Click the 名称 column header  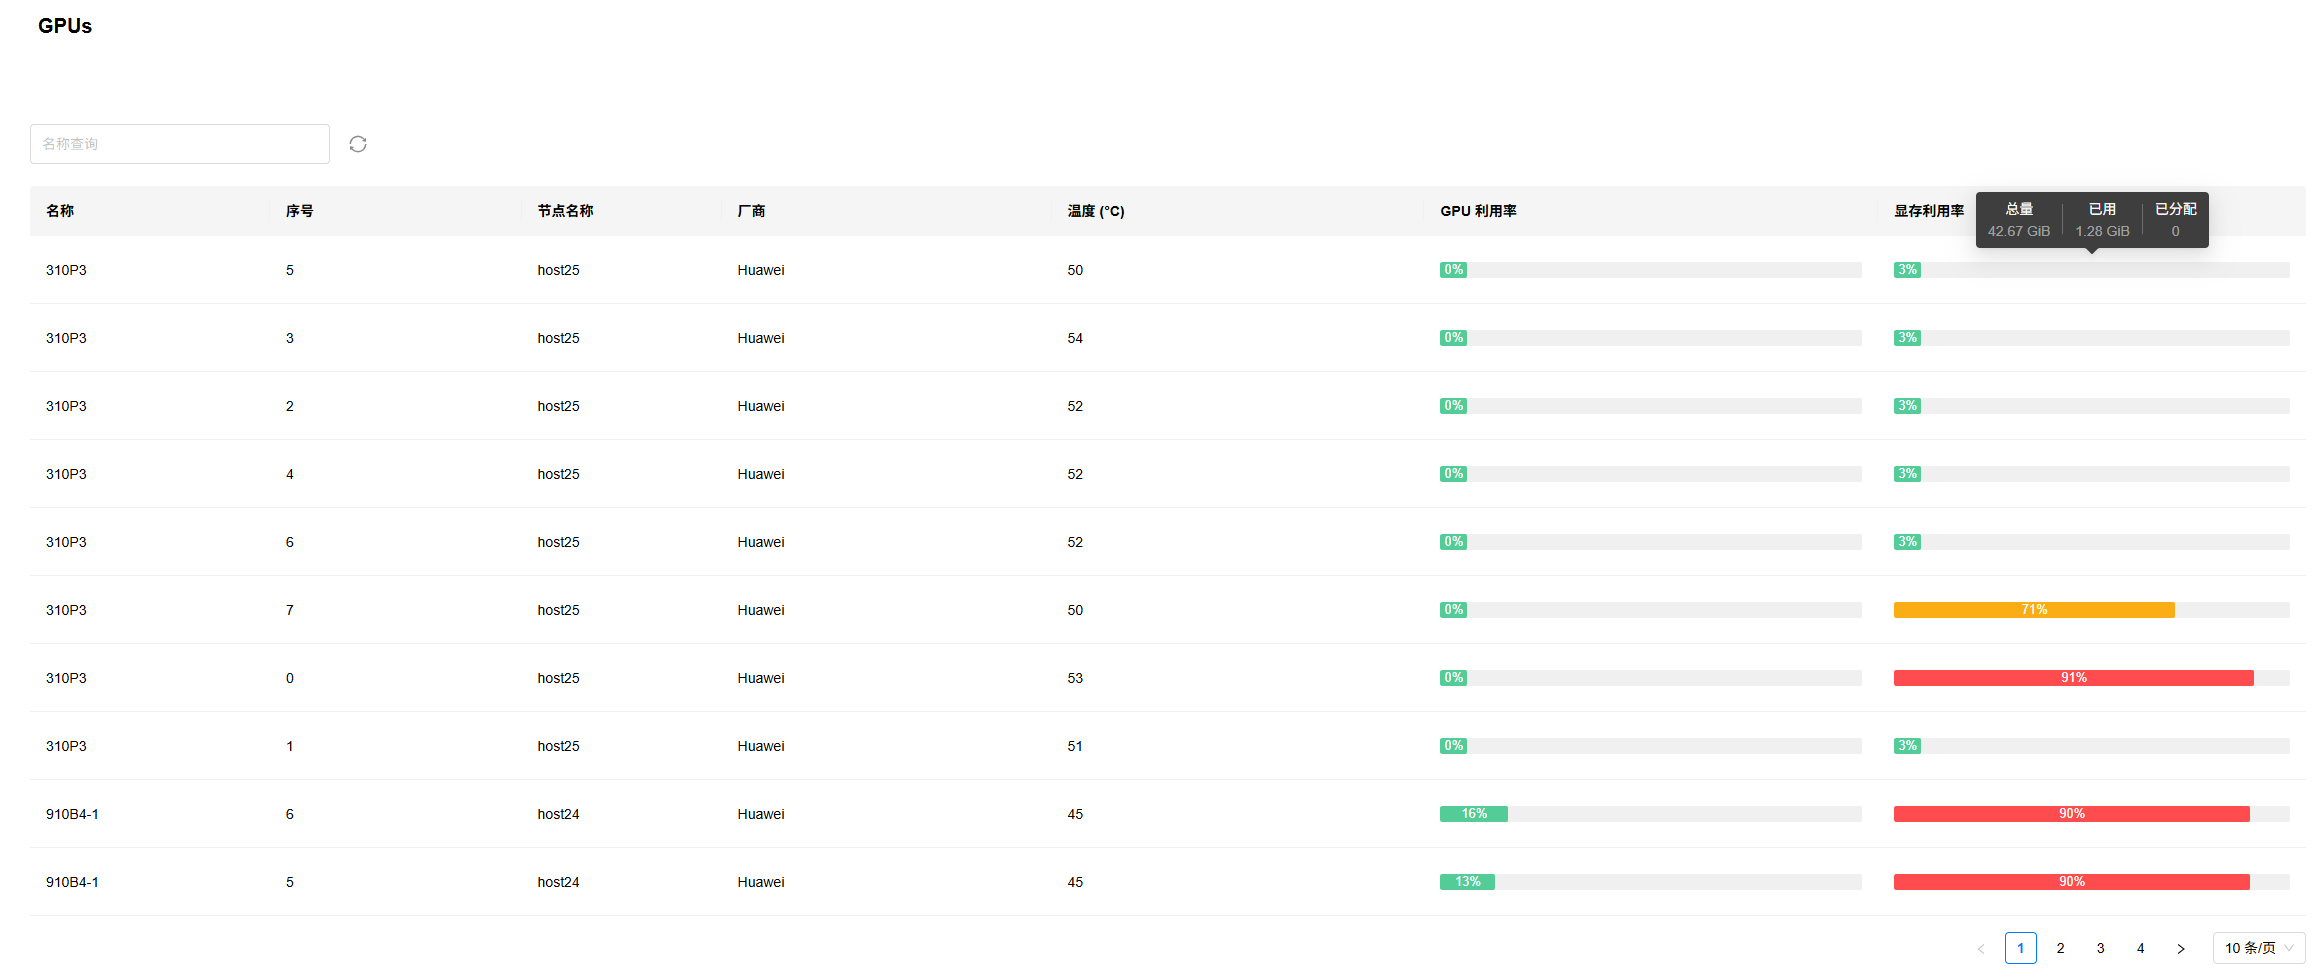pyautogui.click(x=60, y=211)
